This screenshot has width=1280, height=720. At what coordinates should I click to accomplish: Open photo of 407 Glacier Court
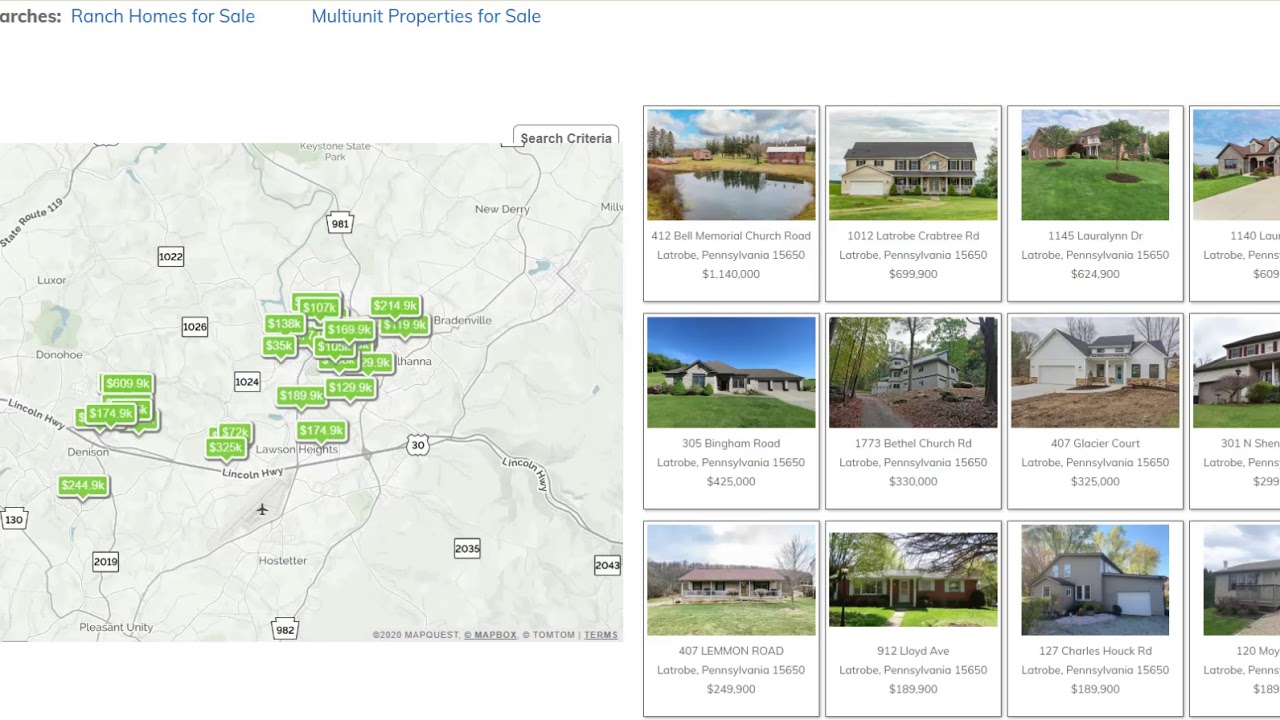pyautogui.click(x=1095, y=372)
